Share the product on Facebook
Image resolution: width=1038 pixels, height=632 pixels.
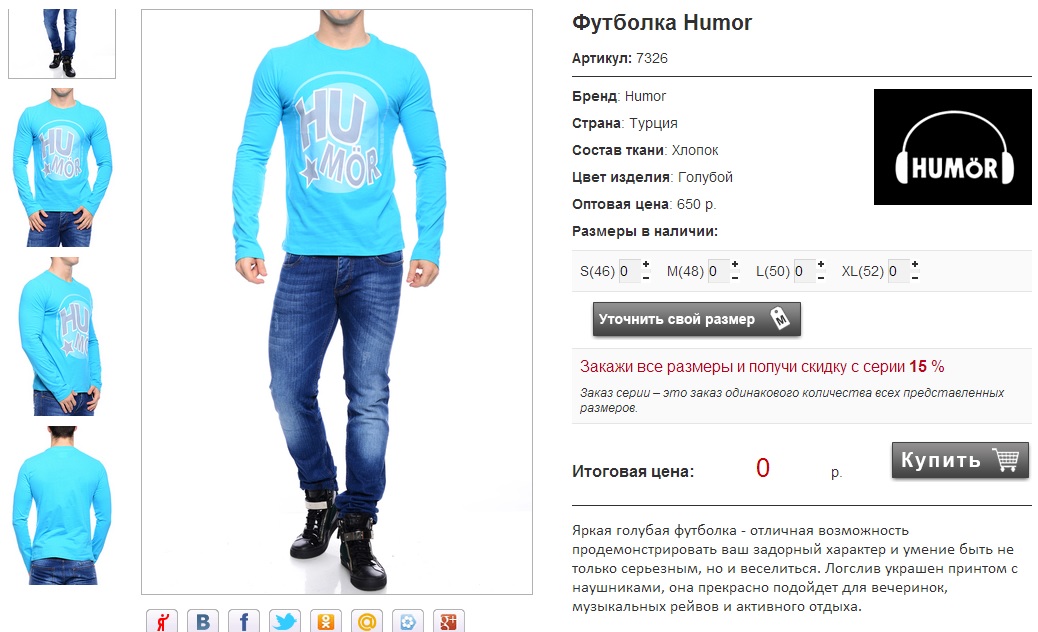(x=244, y=621)
